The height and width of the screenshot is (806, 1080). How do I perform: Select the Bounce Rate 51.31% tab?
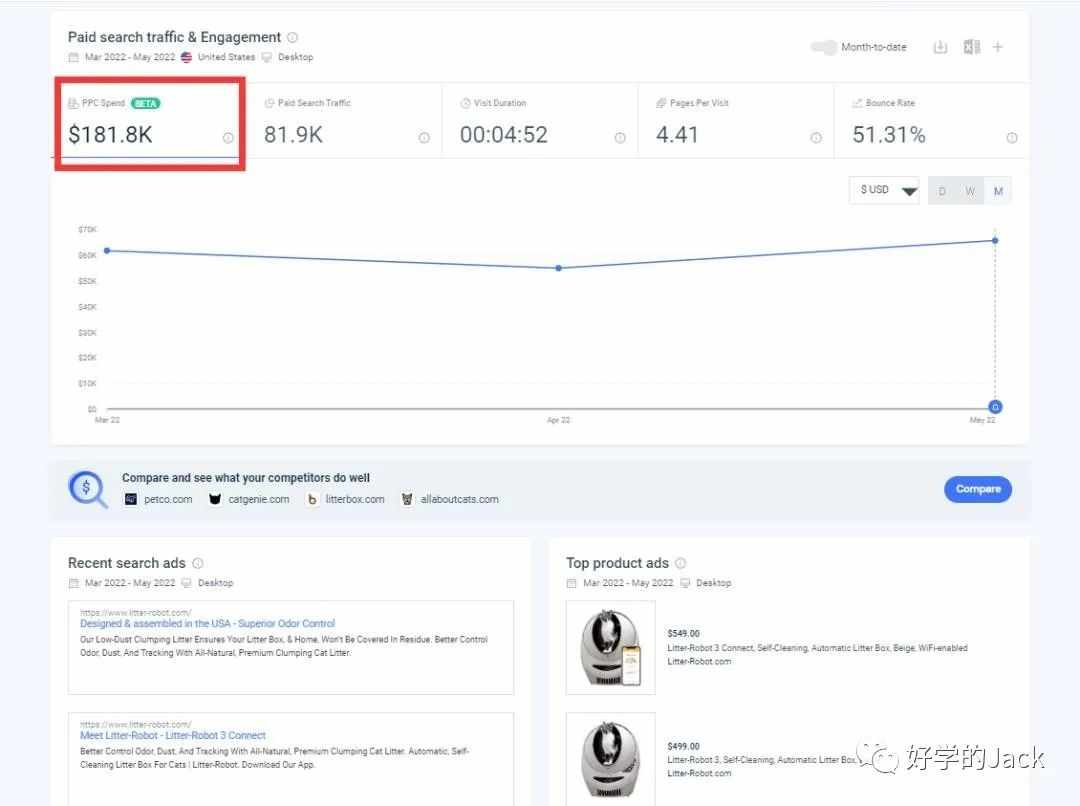pyautogui.click(x=932, y=121)
